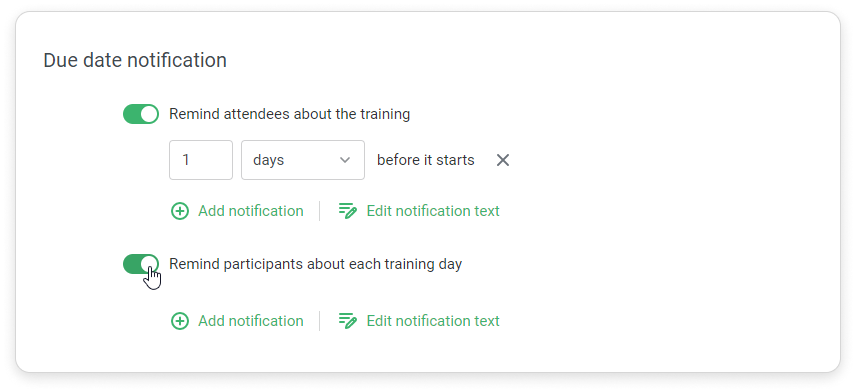Click the Due date notification heading

[135, 60]
